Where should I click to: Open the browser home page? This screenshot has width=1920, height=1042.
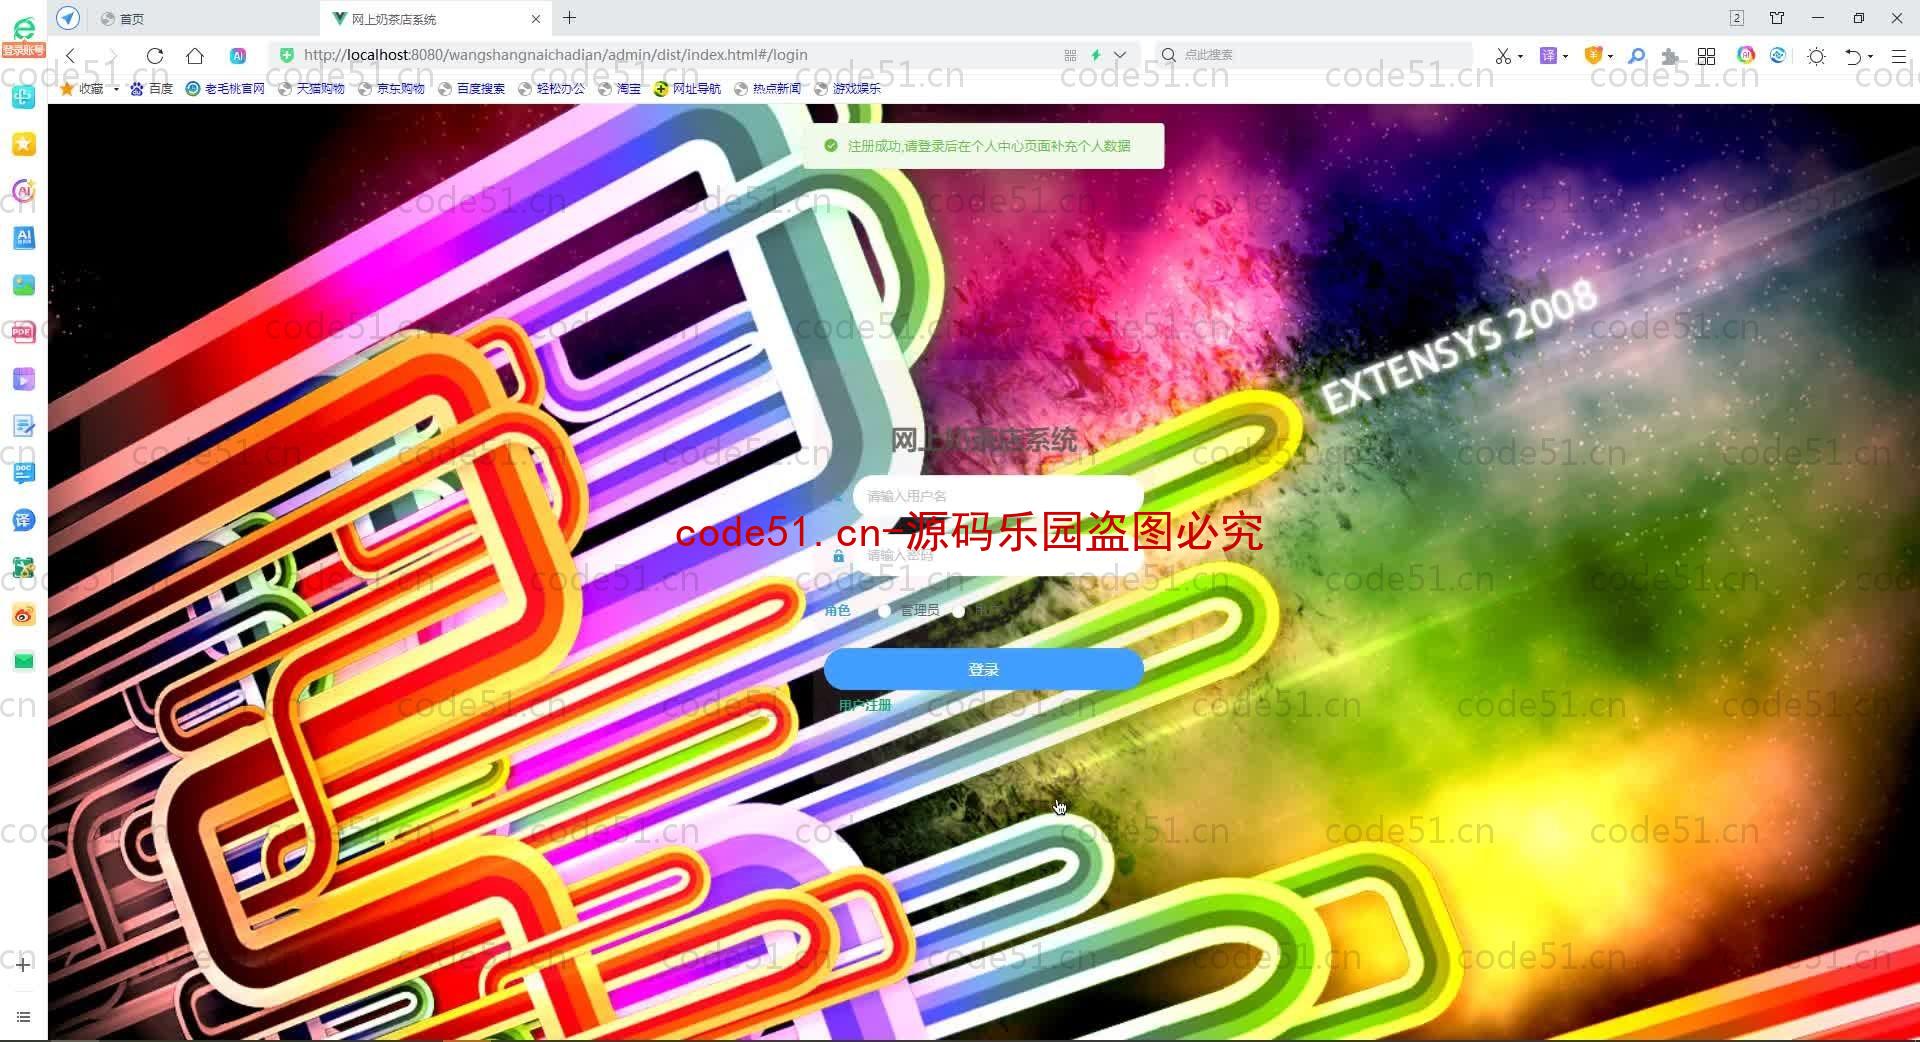[195, 56]
